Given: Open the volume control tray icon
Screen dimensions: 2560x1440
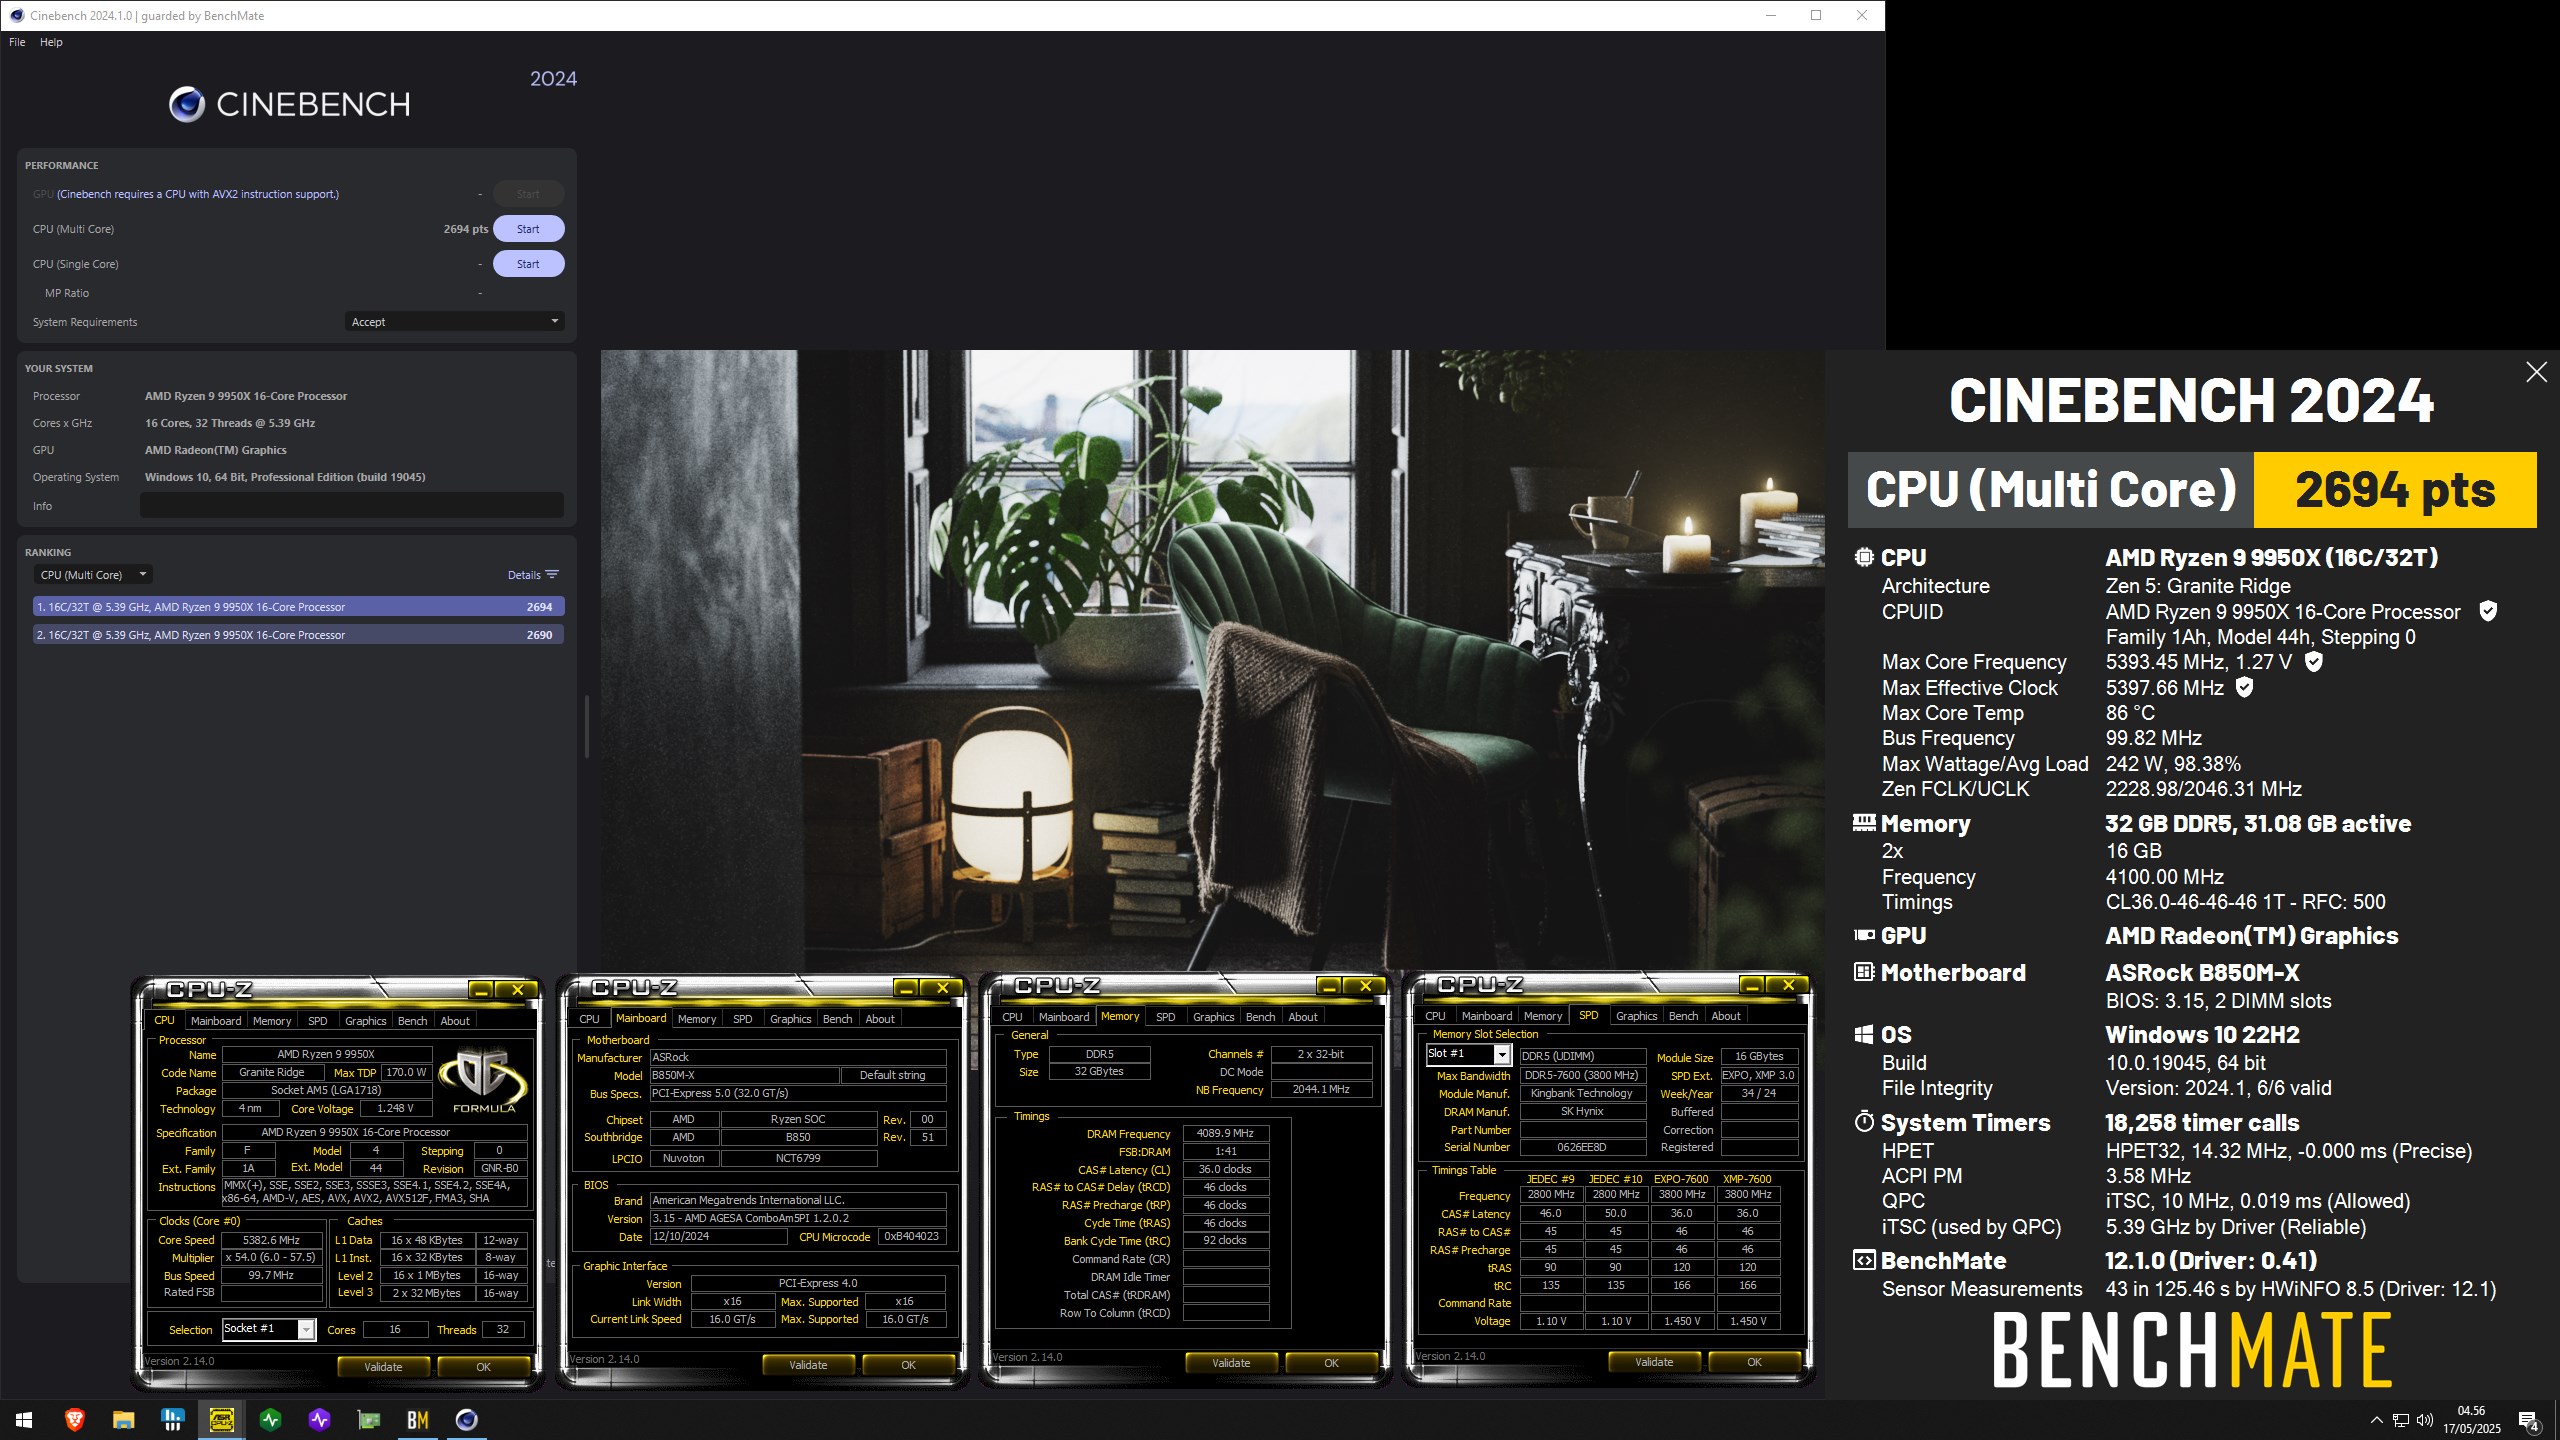Looking at the screenshot, I should [2425, 1420].
